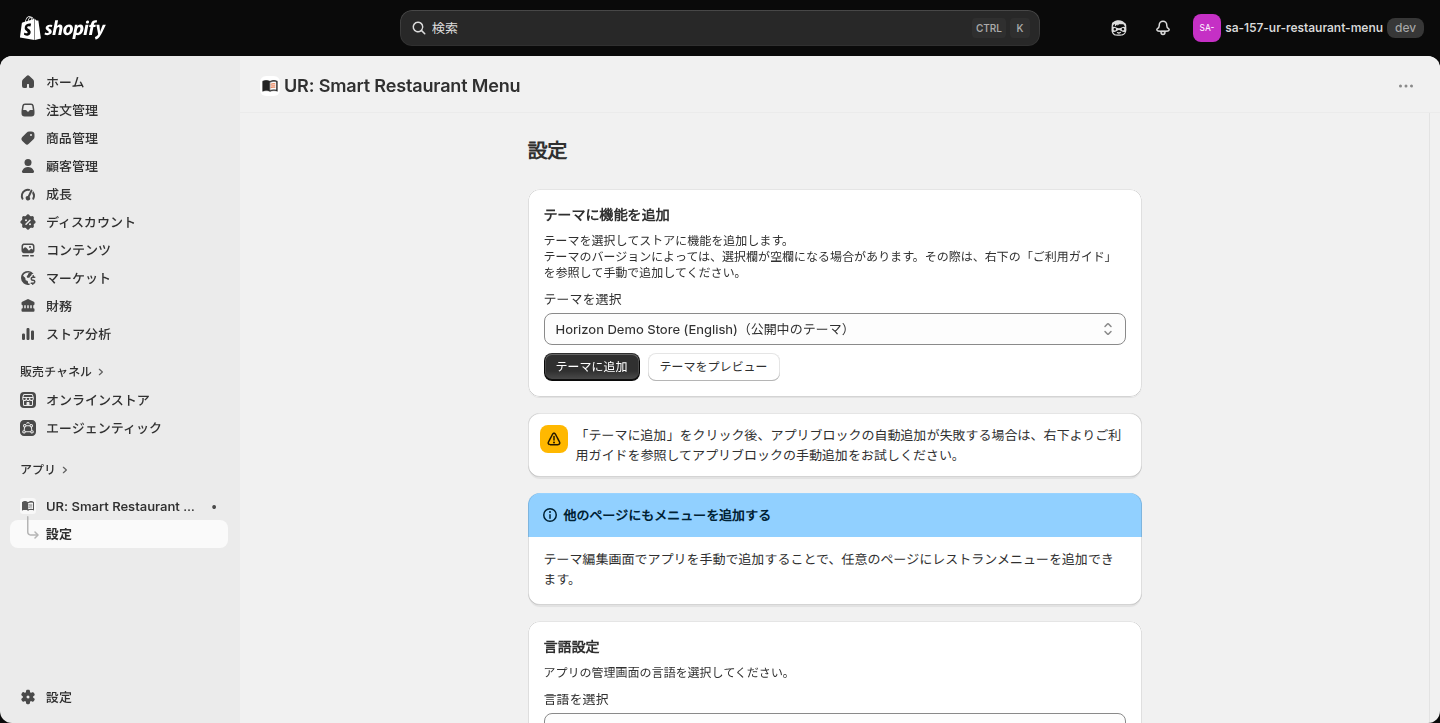1440x723 pixels.
Task: Click the 顧客管理 person icon
Action: [x=28, y=166]
